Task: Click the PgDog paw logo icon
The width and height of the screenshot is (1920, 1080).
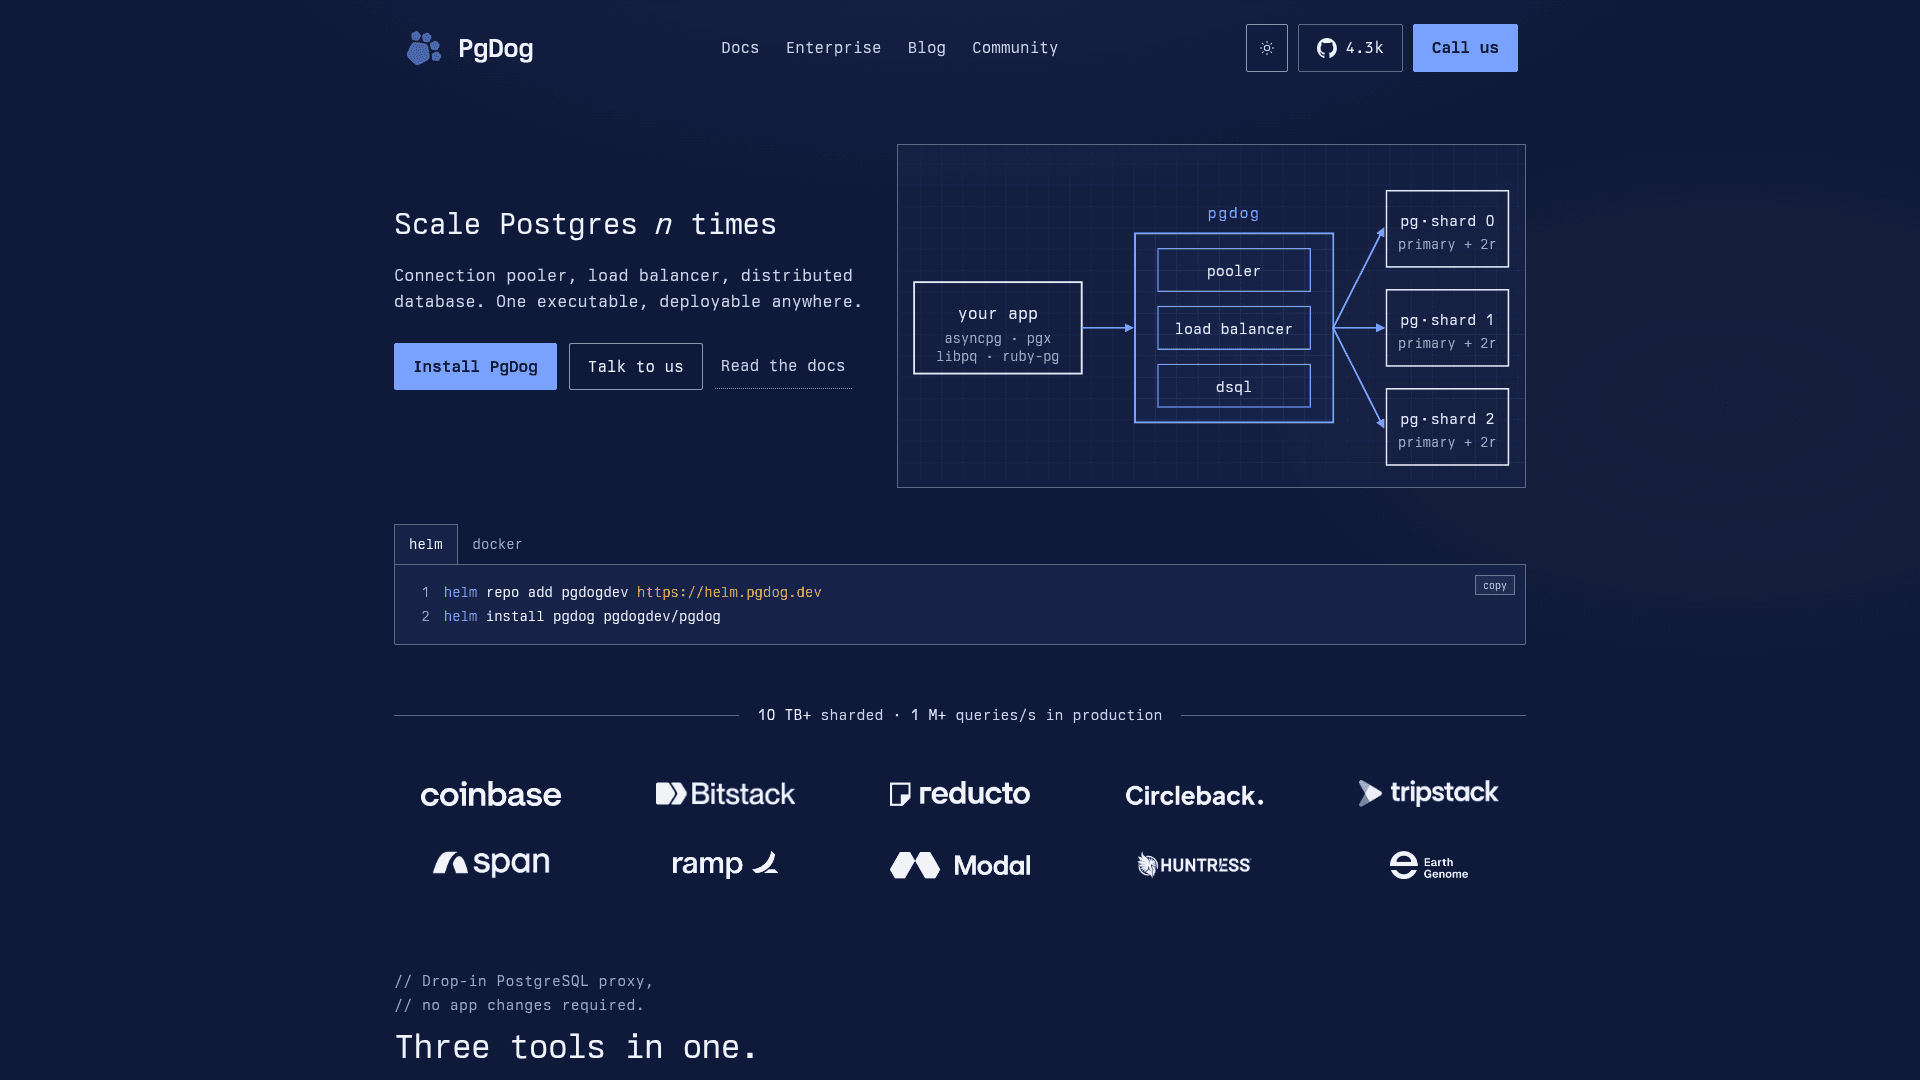Action: [423, 48]
